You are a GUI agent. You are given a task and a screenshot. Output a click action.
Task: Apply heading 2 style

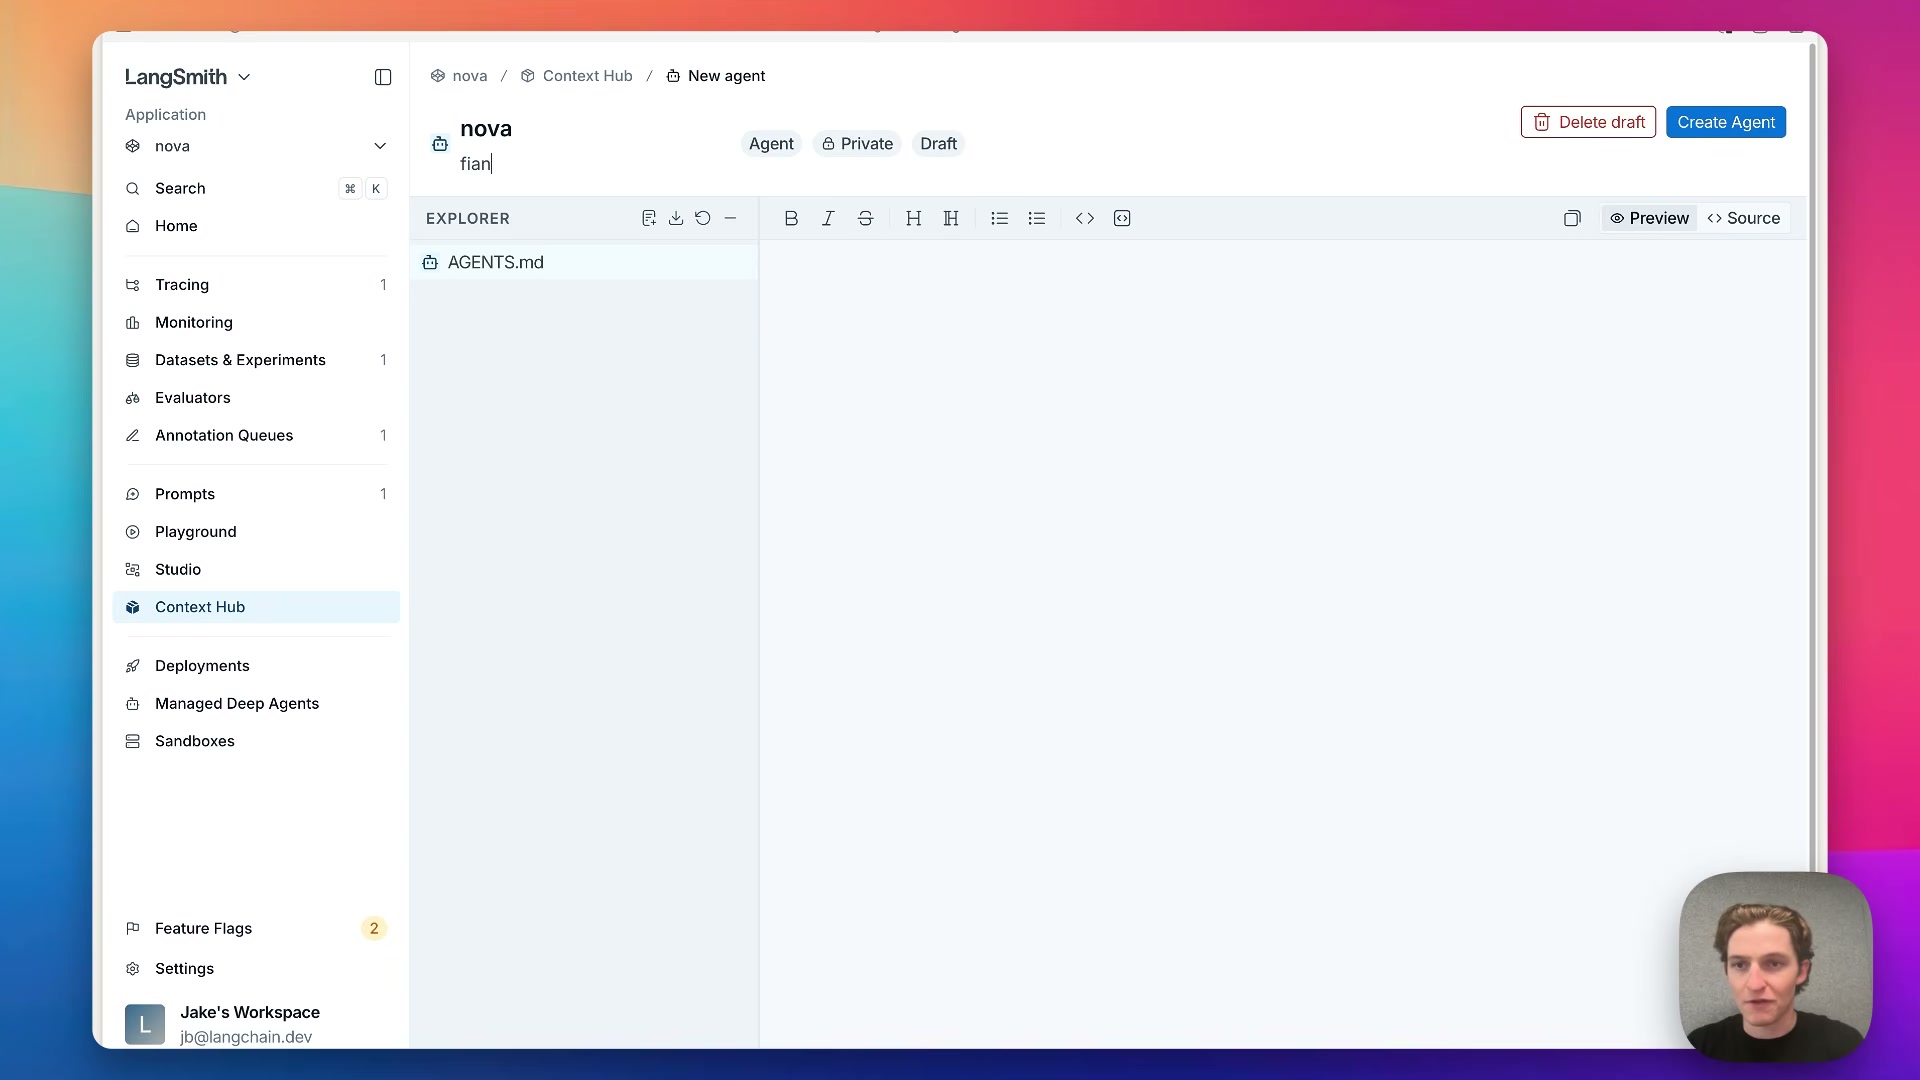[x=951, y=218]
